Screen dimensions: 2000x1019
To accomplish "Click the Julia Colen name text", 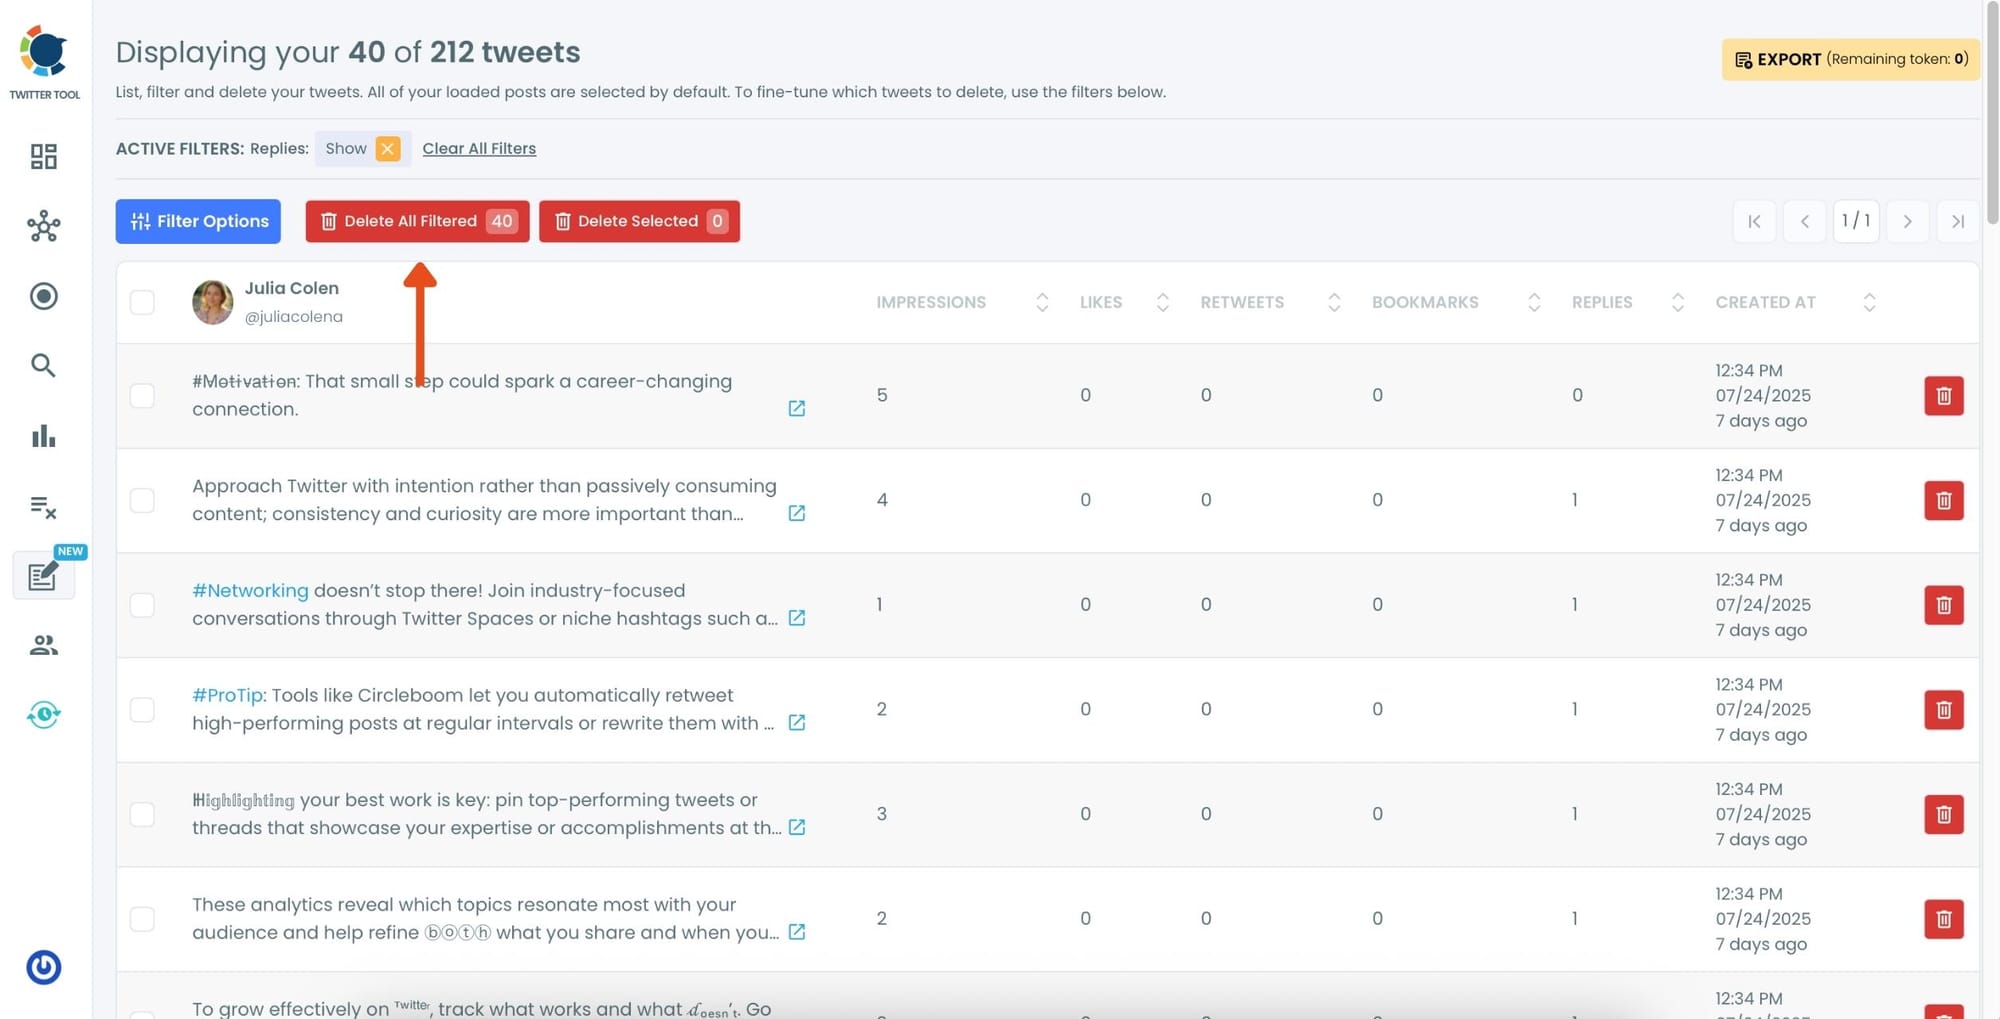I will pyautogui.click(x=292, y=288).
